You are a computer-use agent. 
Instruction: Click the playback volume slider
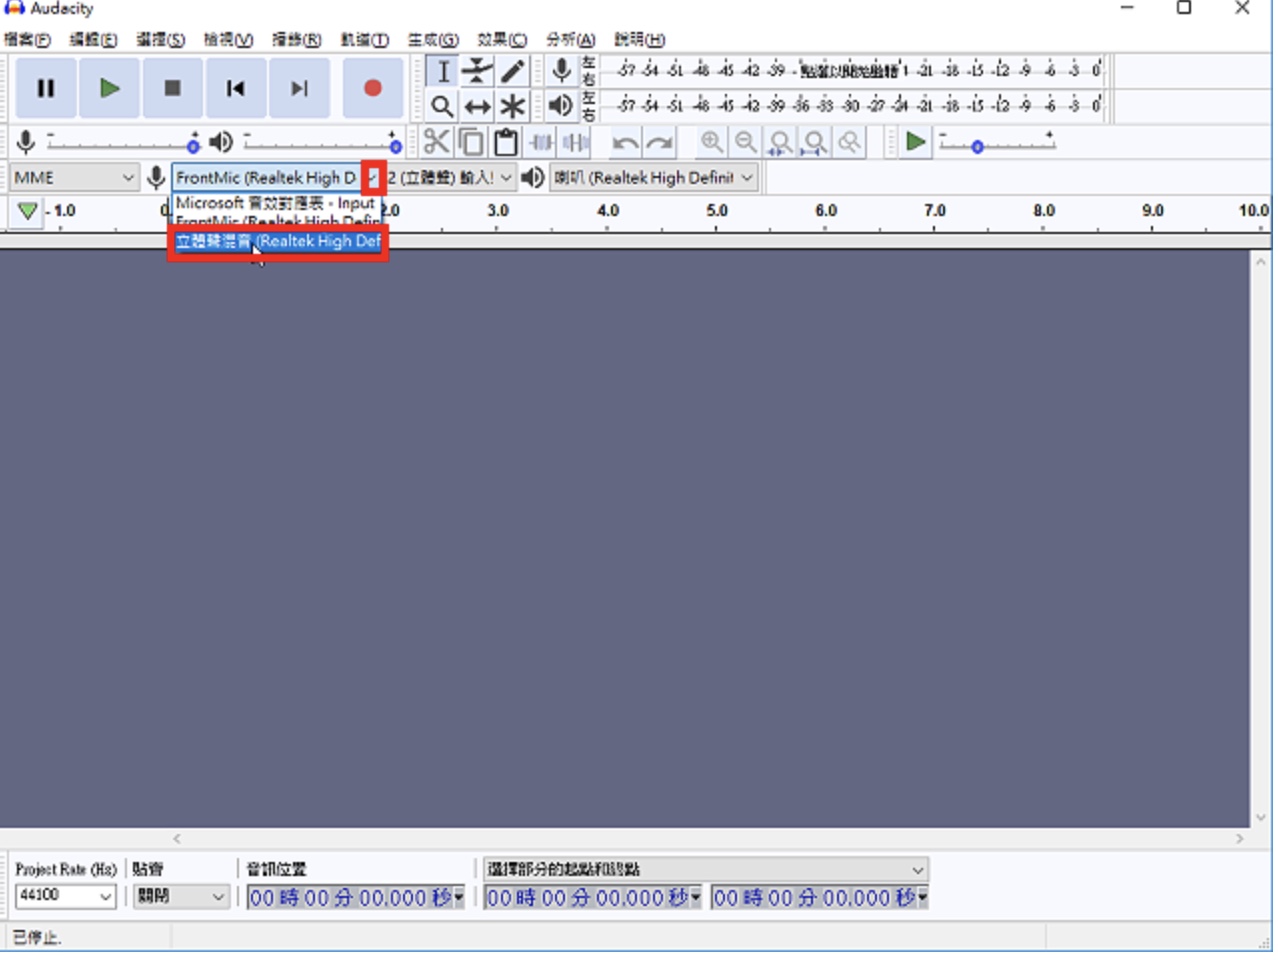click(x=323, y=142)
